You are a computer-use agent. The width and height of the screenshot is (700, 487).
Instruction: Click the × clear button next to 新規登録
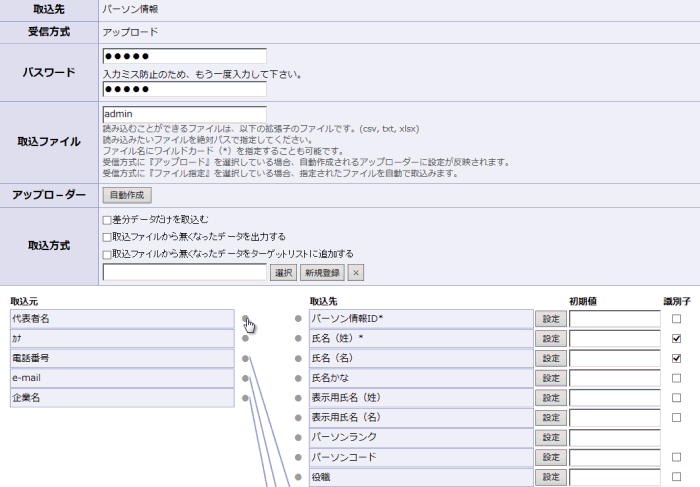click(x=356, y=273)
